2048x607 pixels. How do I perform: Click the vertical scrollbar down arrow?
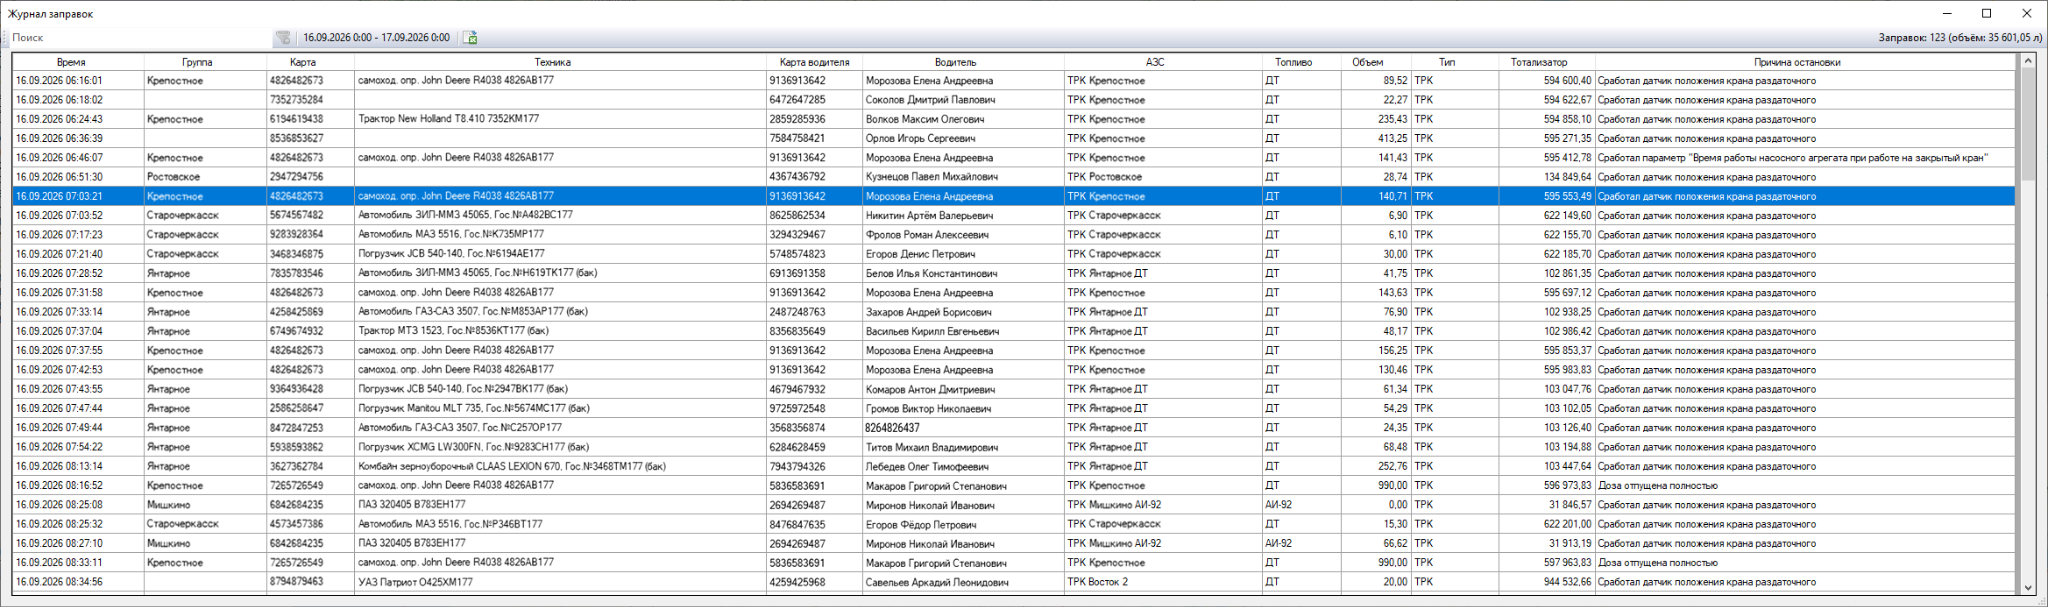coord(2027,588)
